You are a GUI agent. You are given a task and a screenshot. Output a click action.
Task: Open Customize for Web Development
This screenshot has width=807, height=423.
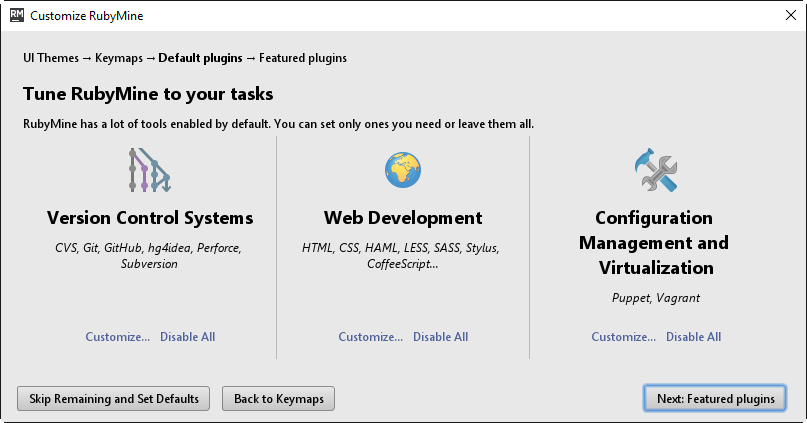[x=370, y=337]
